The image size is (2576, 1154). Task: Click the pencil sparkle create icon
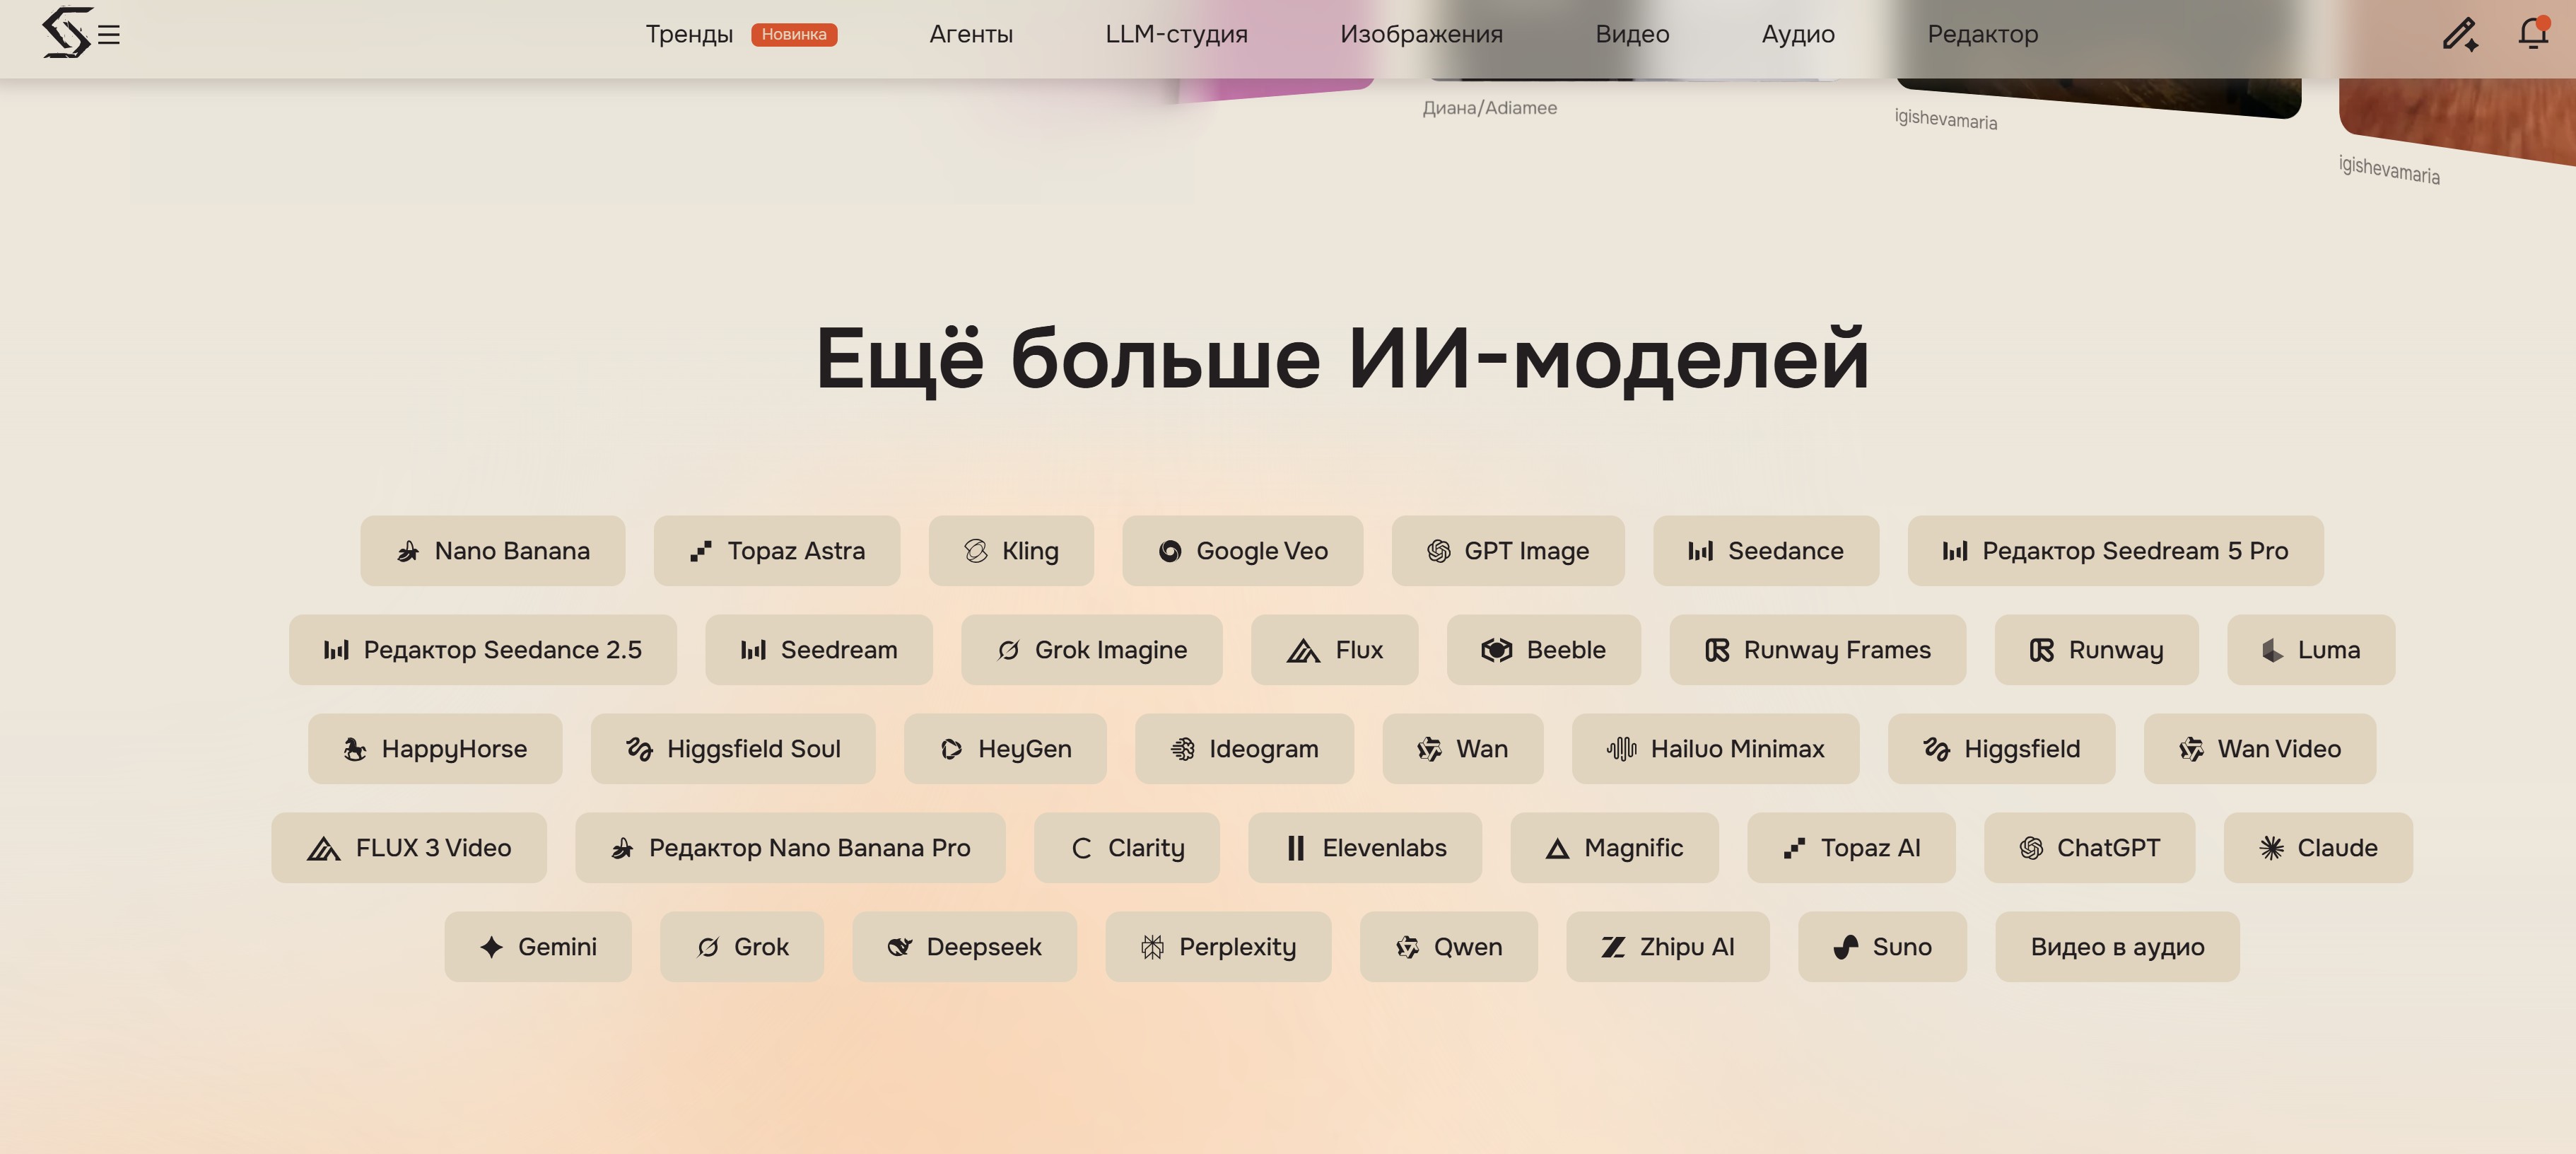2460,34
